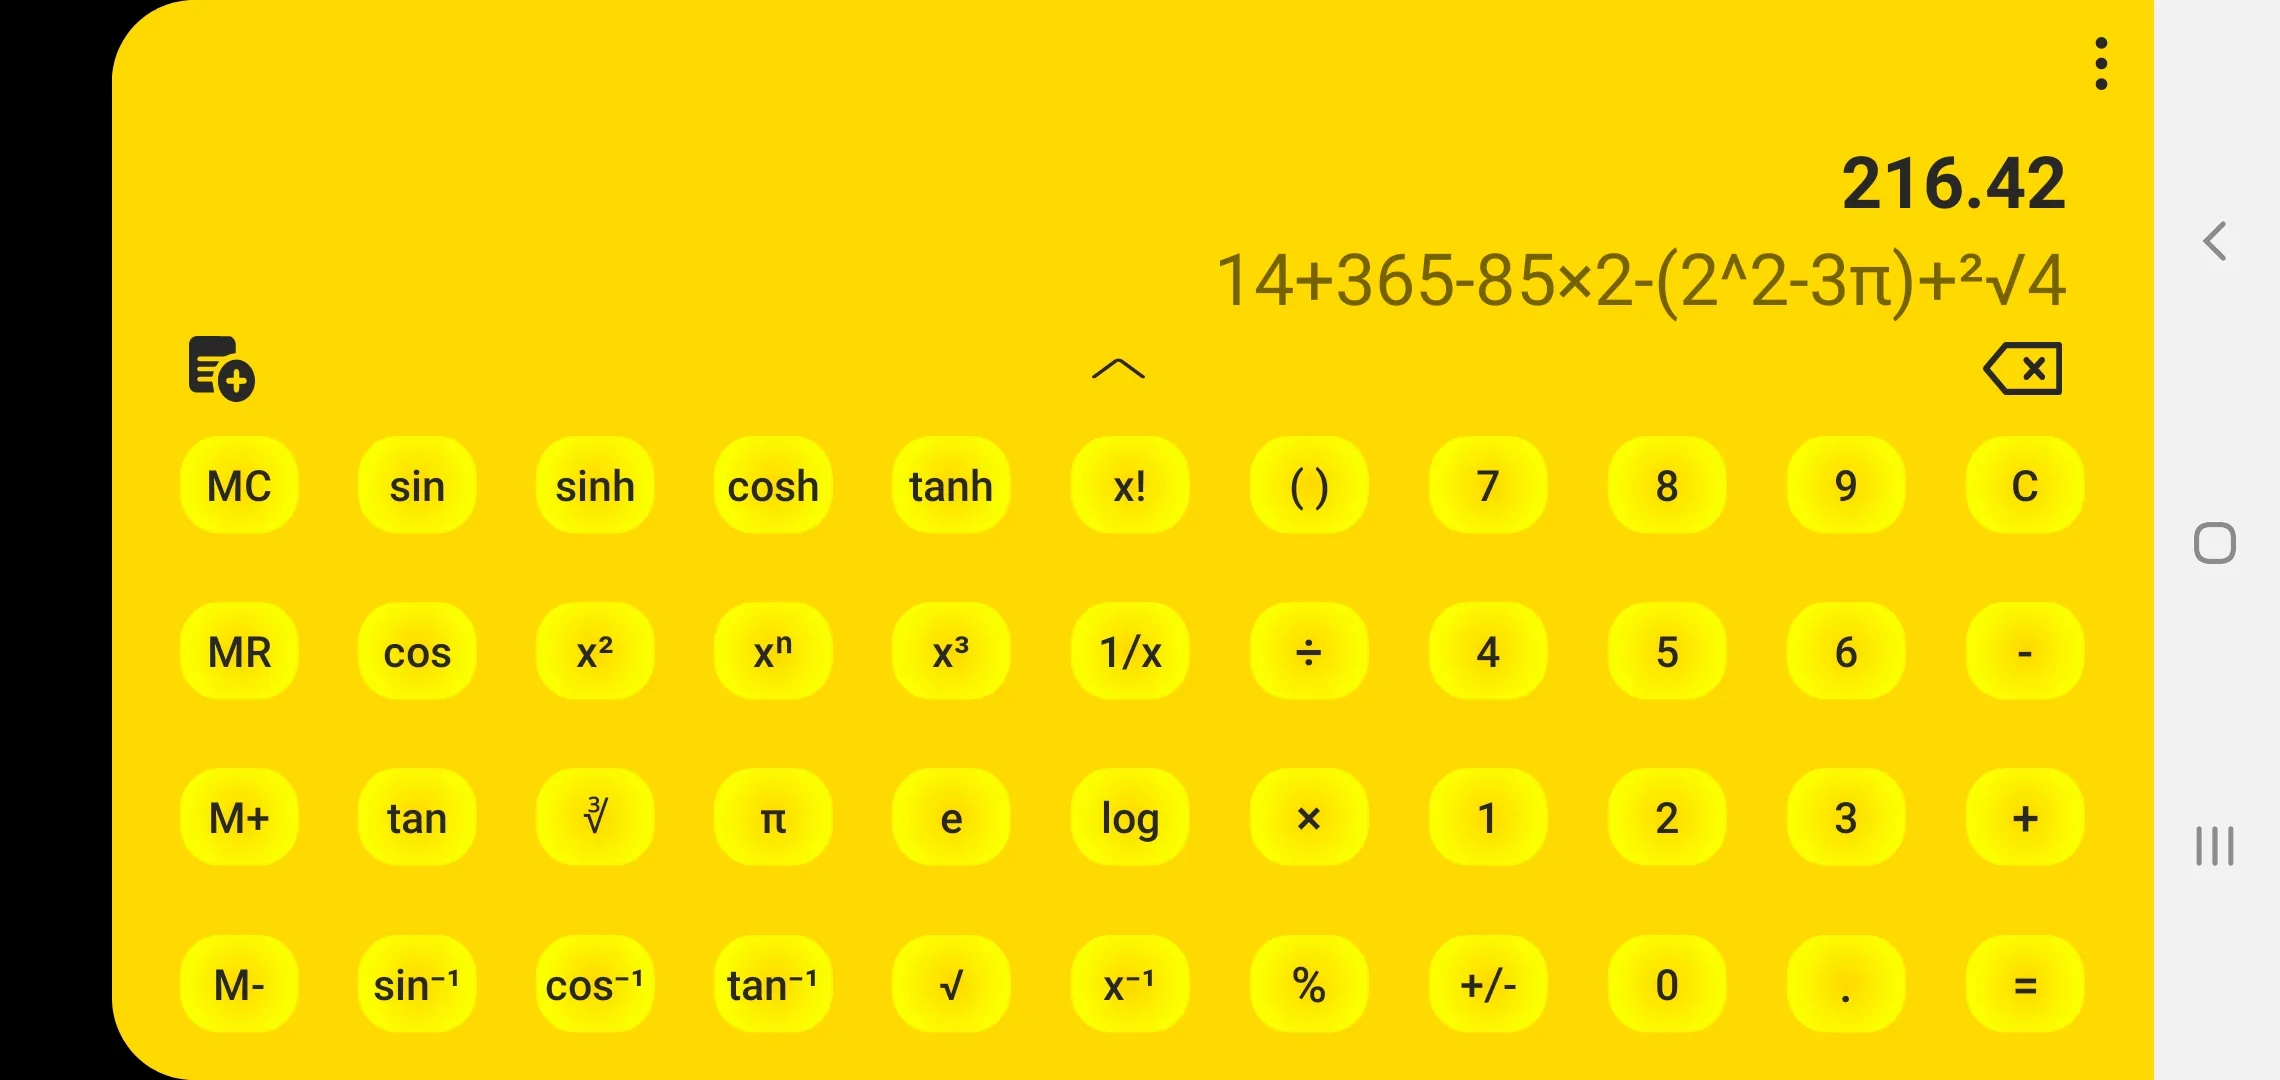Select the natural logarithm log function
This screenshot has width=2280, height=1080.
click(x=1133, y=818)
